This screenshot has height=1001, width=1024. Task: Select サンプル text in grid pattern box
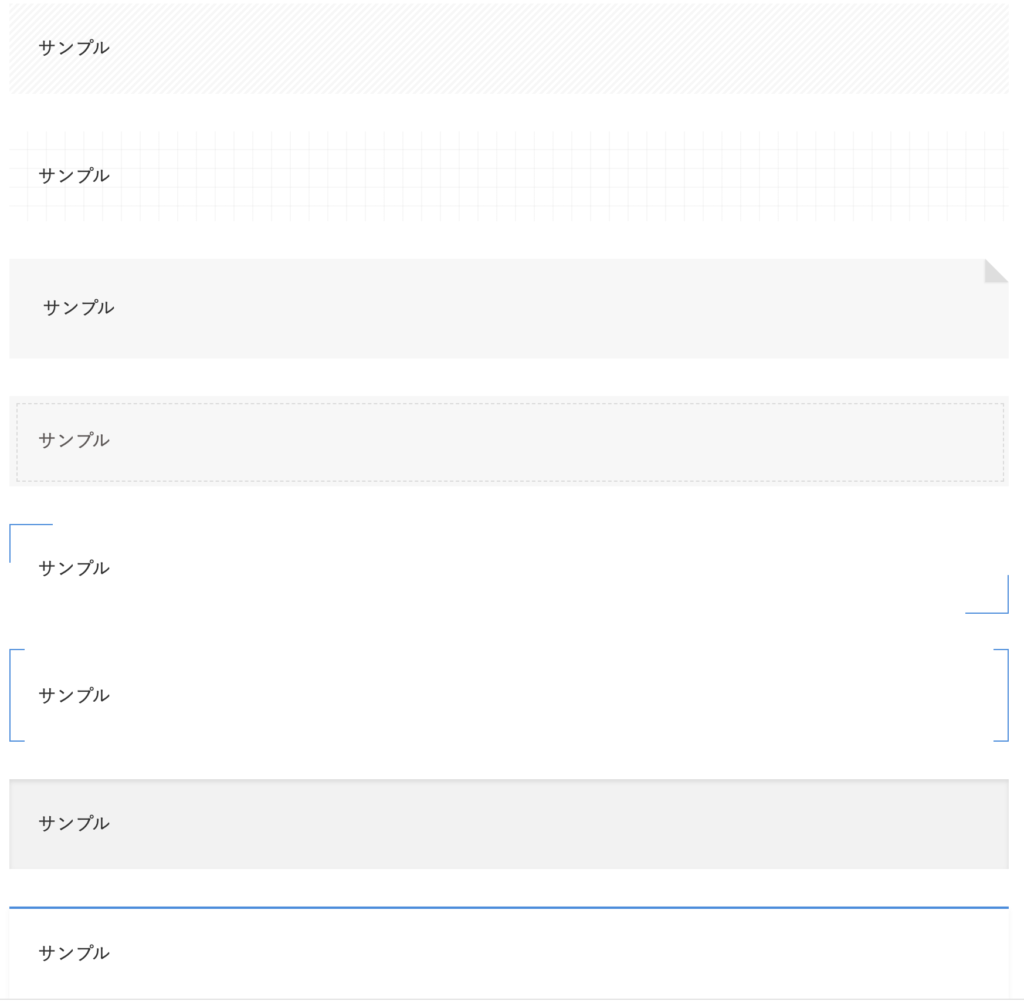pyautogui.click(x=74, y=176)
